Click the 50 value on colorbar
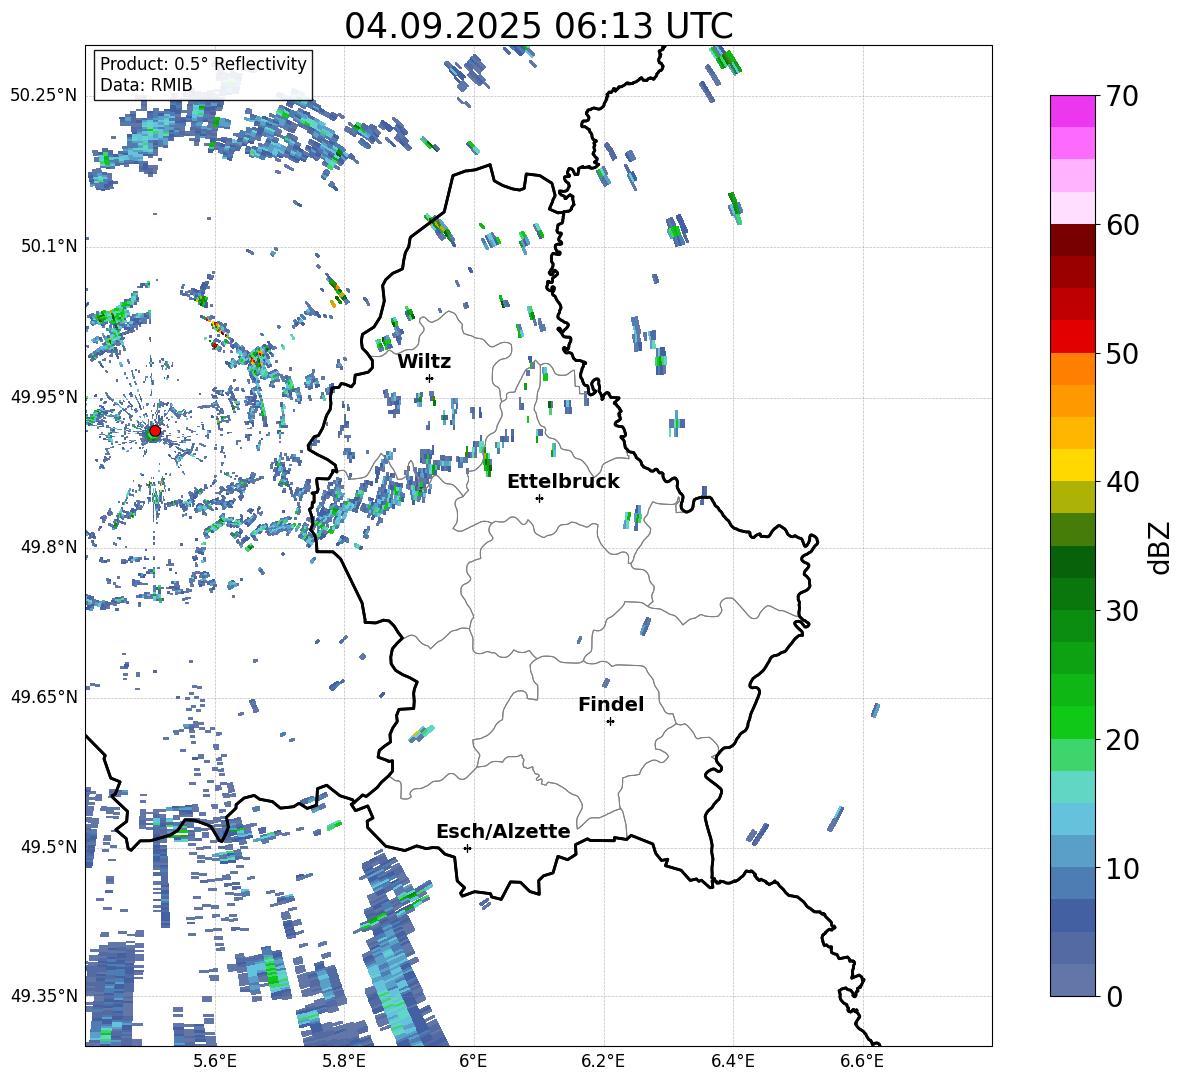The image size is (1184, 1081). (x=1122, y=354)
